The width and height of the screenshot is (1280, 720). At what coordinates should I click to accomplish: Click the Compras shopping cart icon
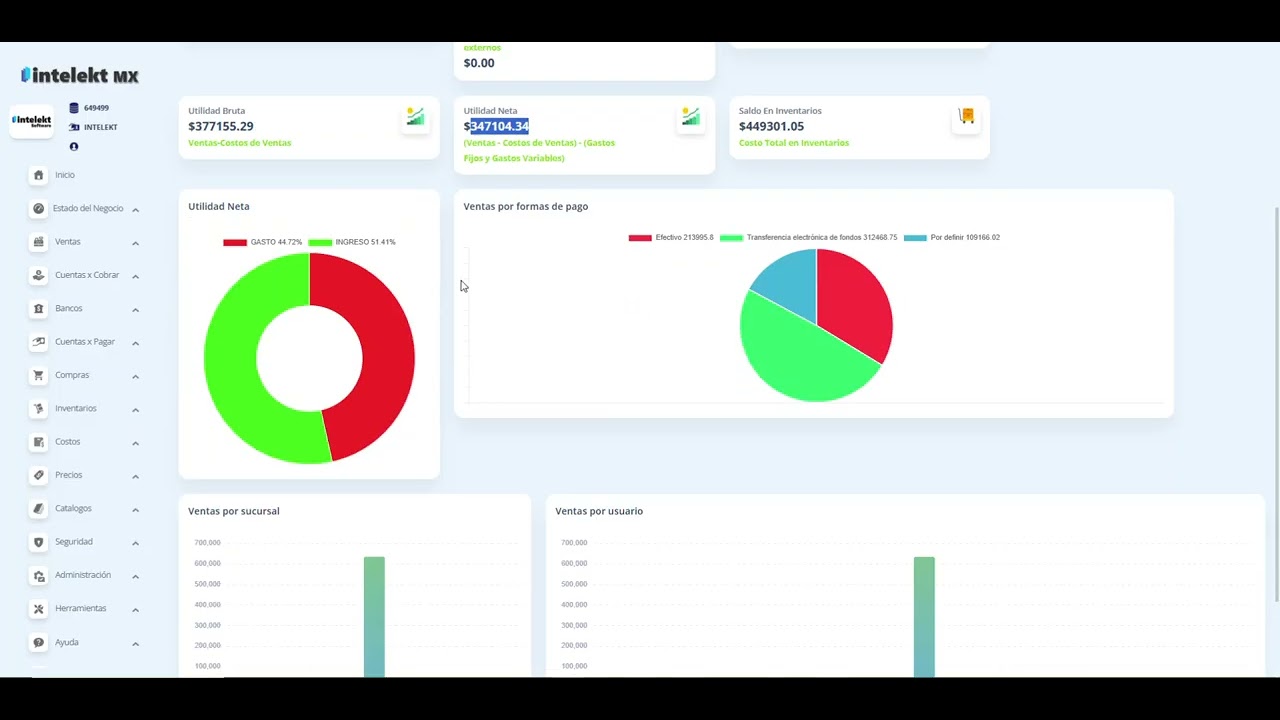38,375
